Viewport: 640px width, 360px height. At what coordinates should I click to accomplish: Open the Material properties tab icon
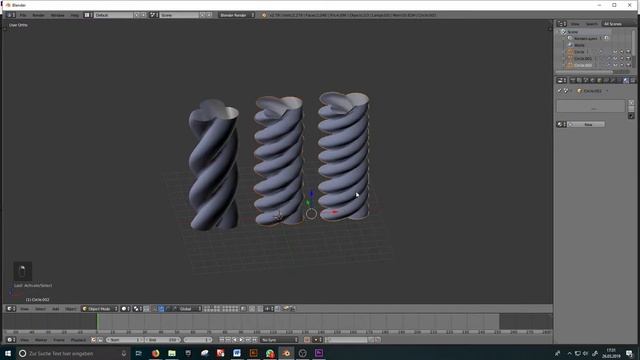point(626,80)
